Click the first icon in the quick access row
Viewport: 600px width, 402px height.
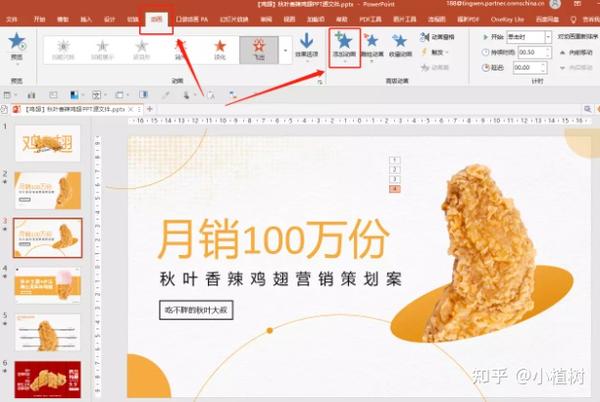point(7,95)
